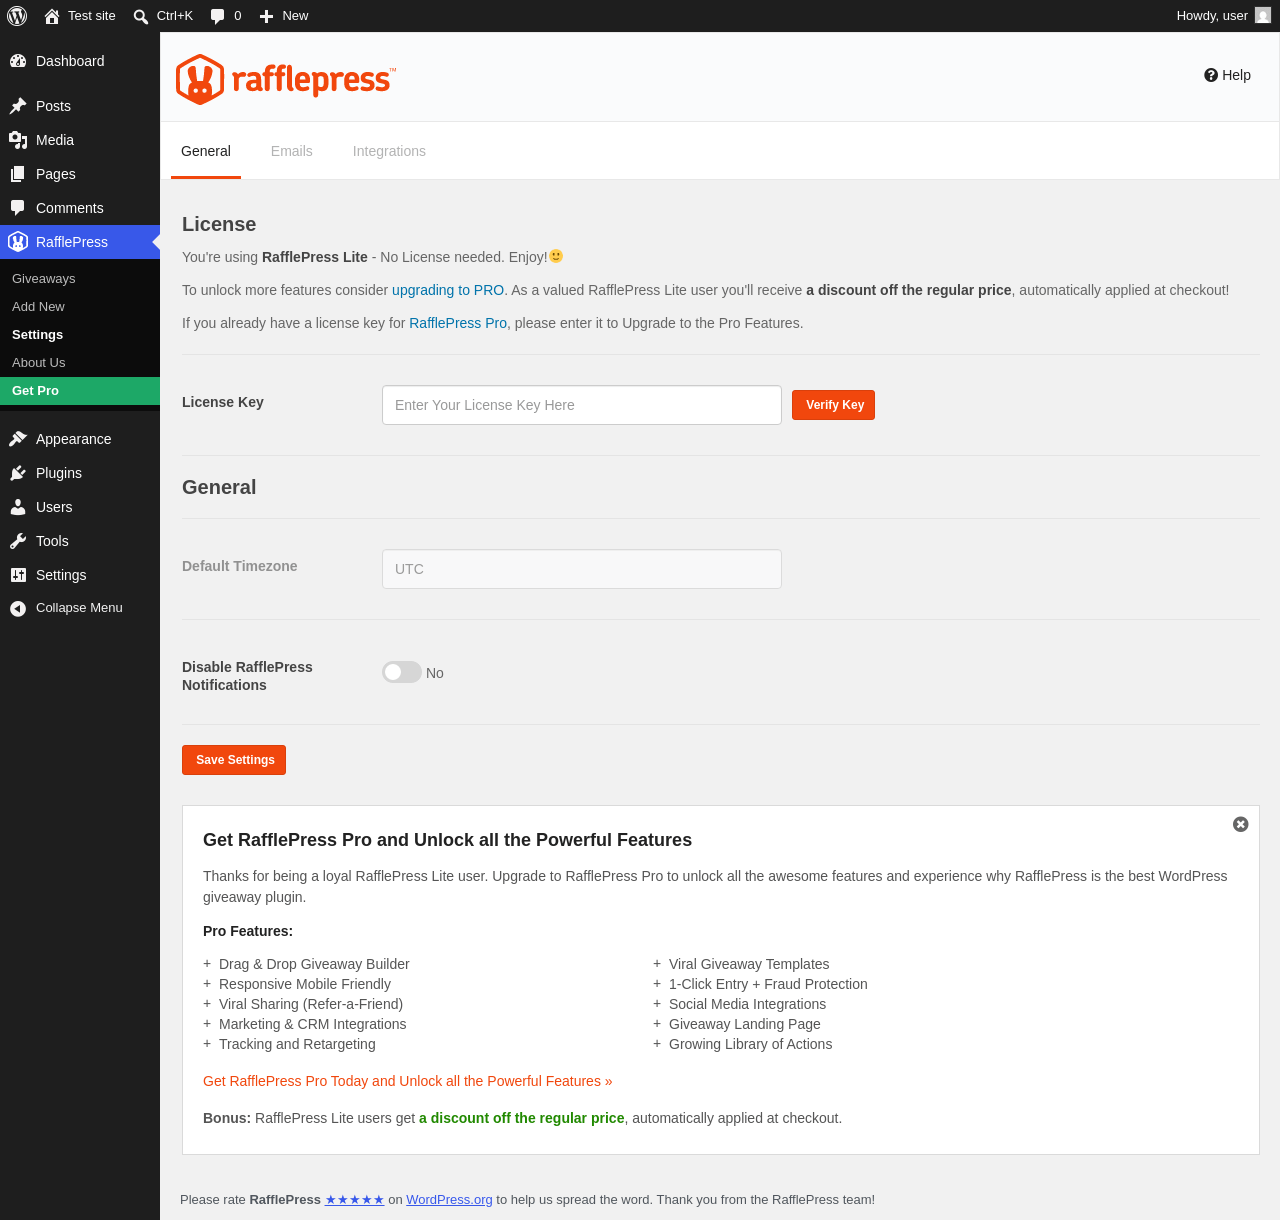Open the WordPress.org link

pos(449,1200)
